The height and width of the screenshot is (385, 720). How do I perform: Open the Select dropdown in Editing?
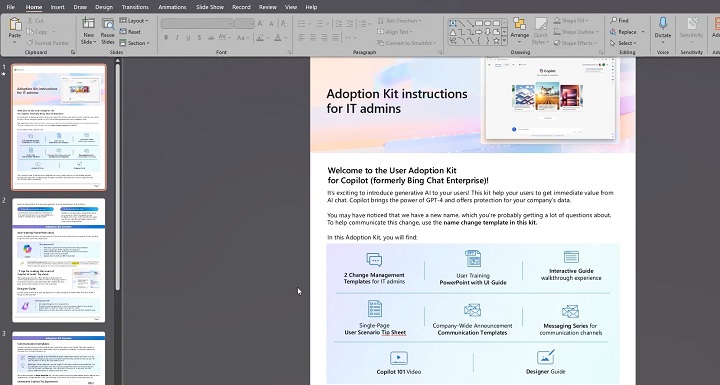point(624,43)
